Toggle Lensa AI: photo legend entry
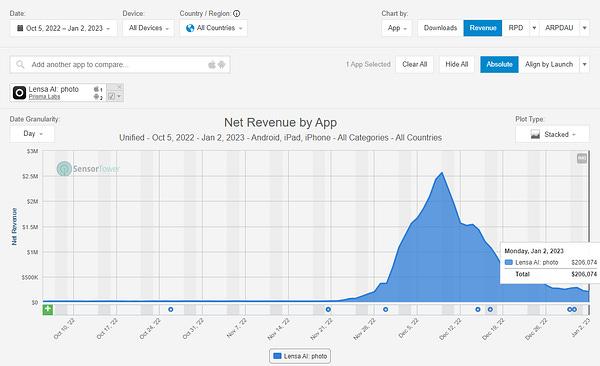Screen dimensions: 600x366 300,356
